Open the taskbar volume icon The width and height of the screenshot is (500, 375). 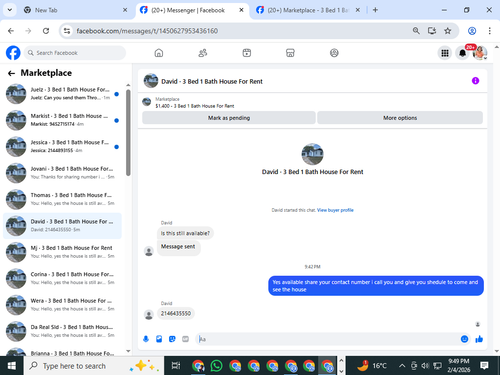pos(425,366)
